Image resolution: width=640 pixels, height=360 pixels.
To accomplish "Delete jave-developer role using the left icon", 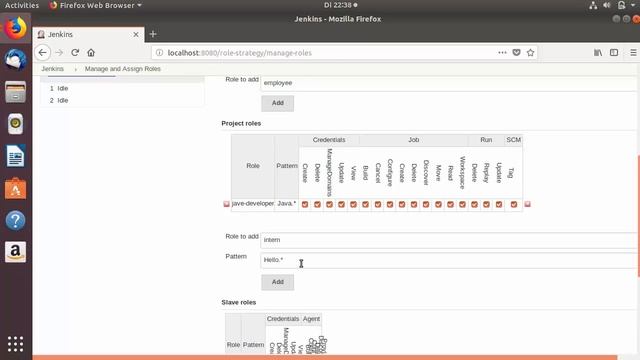I will point(227,204).
